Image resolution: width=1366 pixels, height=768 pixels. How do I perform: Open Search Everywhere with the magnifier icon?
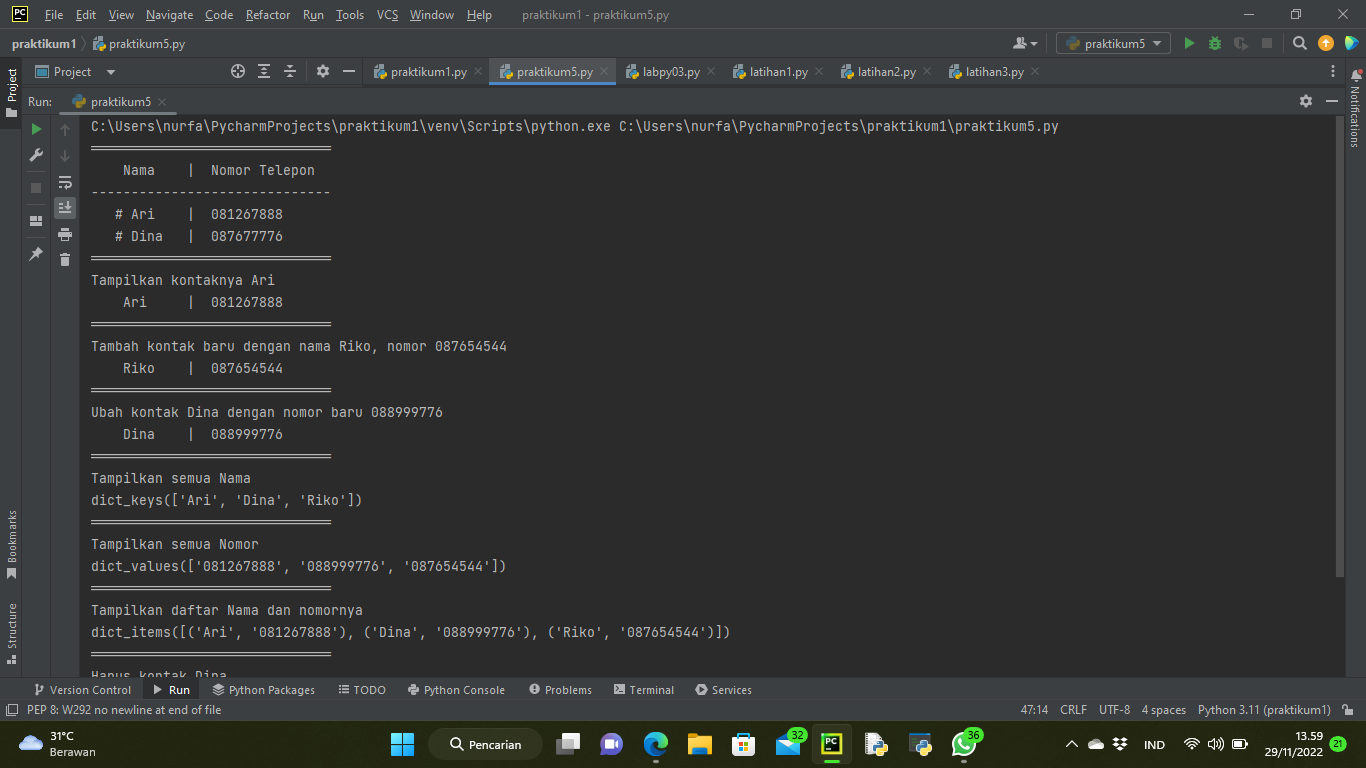[x=1299, y=44]
